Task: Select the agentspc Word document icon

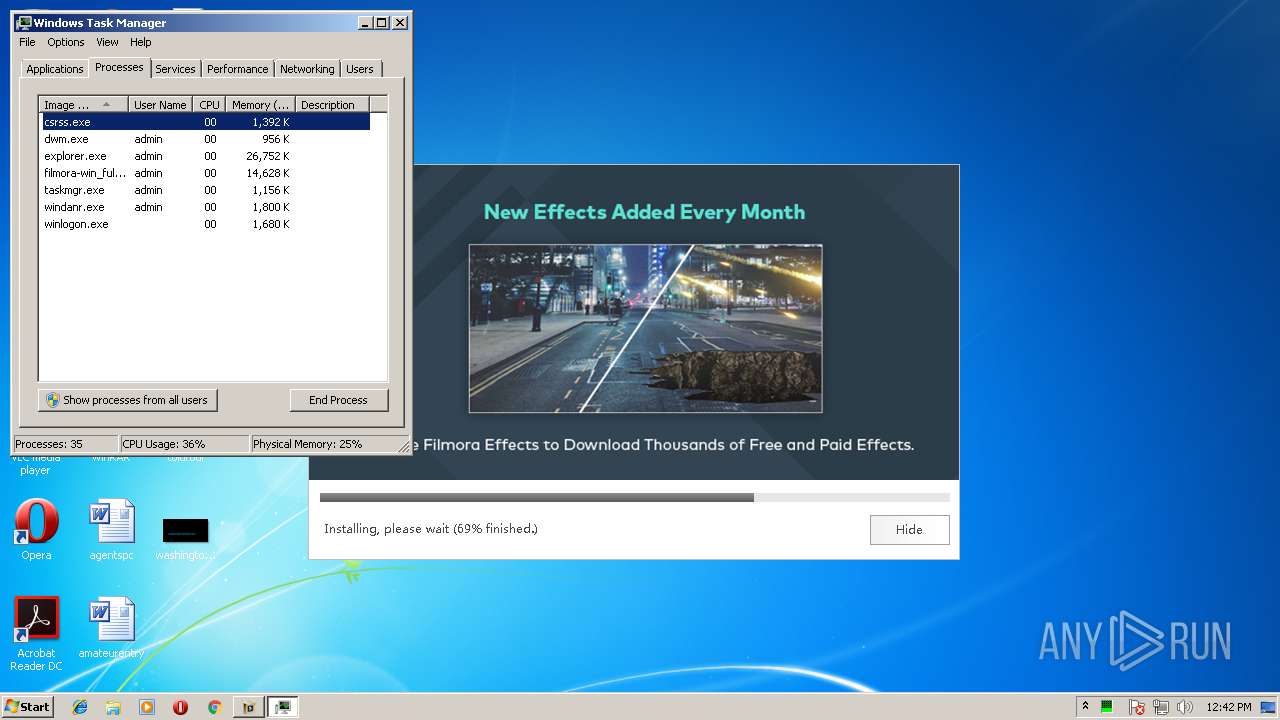Action: [x=111, y=530]
